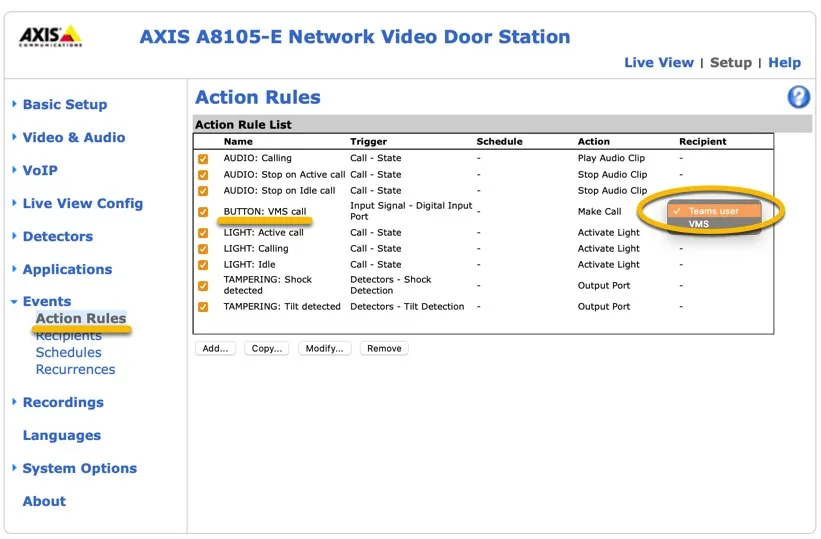This screenshot has height=539, width=821.
Task: Open the Help link in header
Action: tap(784, 62)
